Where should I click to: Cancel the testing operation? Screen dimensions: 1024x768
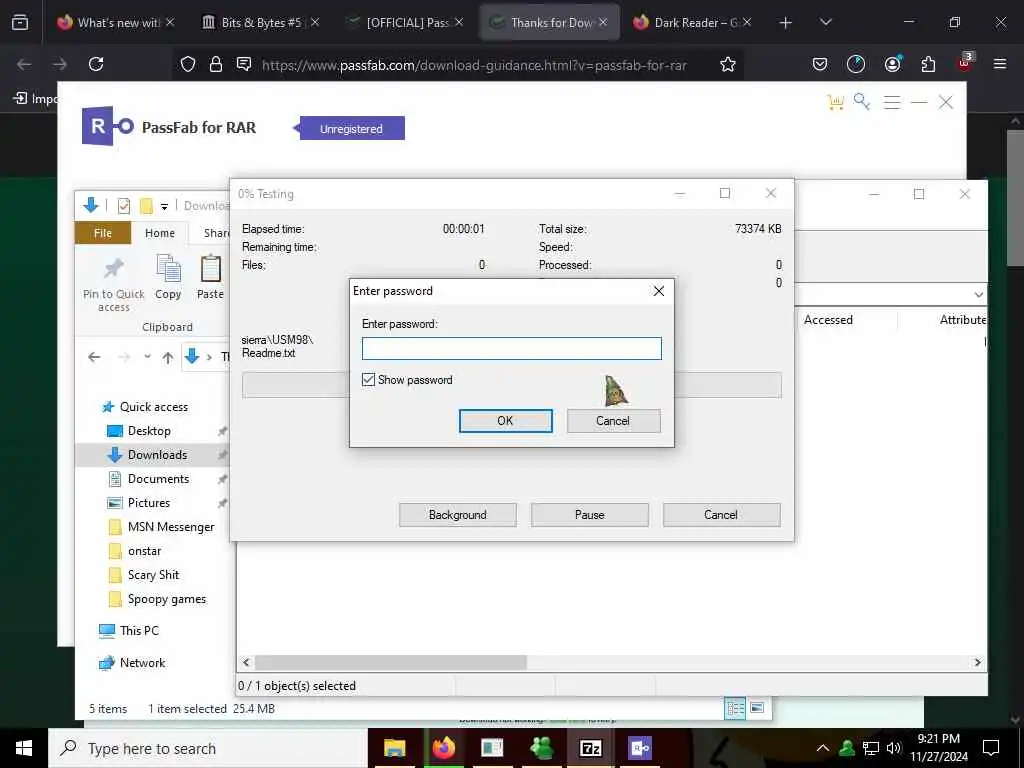pos(721,515)
